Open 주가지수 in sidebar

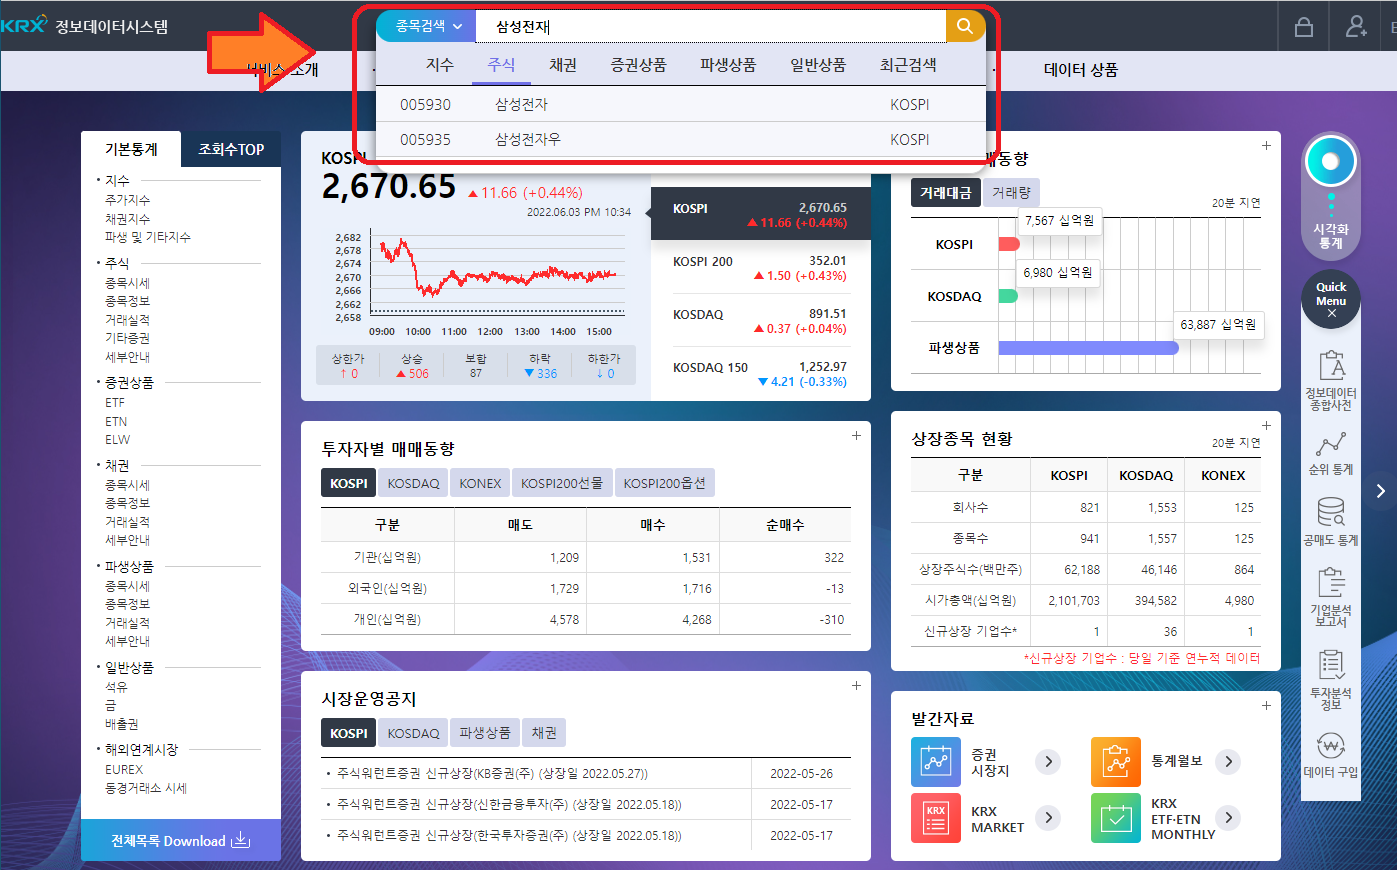point(127,200)
